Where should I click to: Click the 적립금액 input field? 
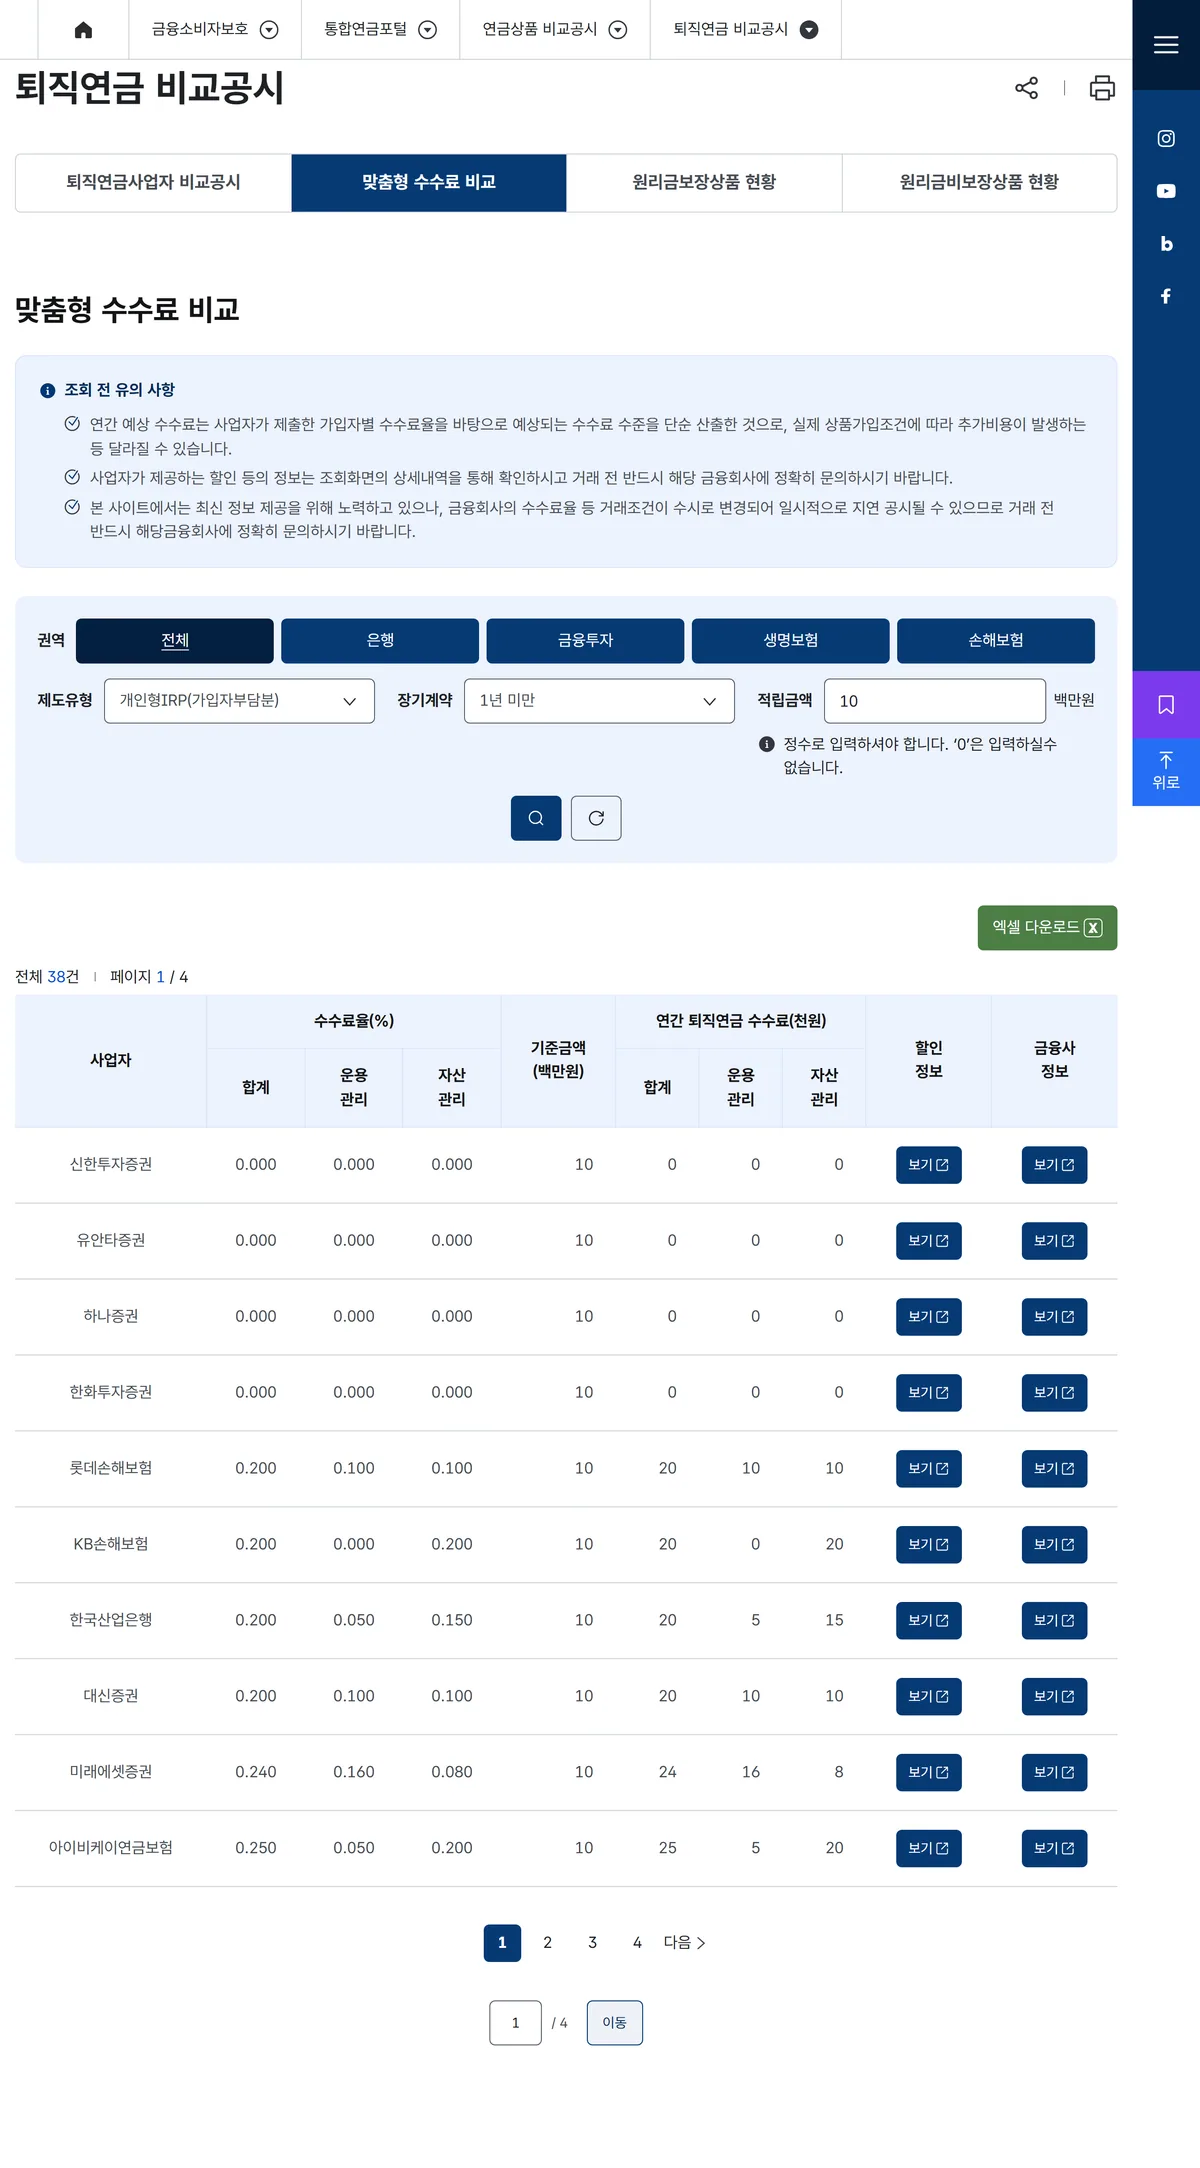point(935,701)
